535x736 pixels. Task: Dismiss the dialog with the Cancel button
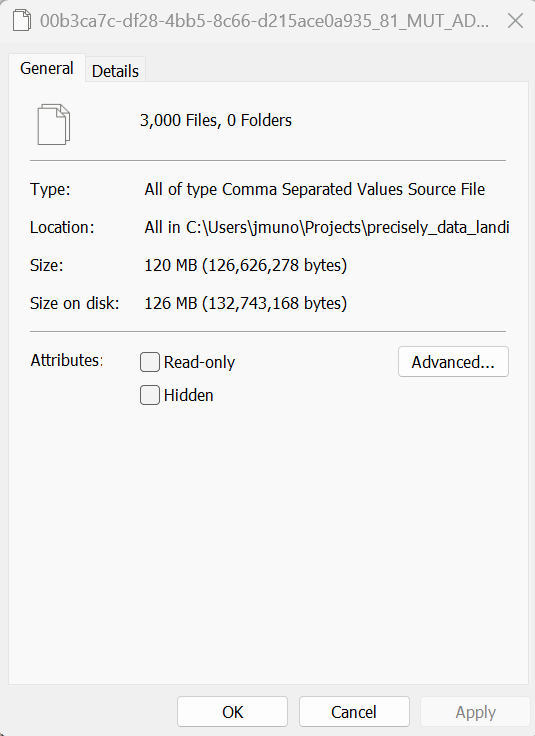(354, 712)
